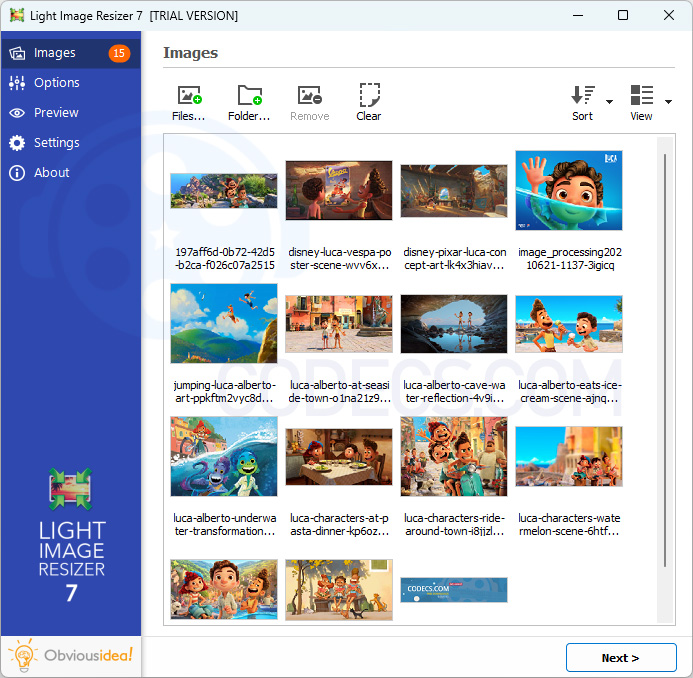Open the About section in sidebar
Viewport: 693px width, 678px height.
pos(71,172)
